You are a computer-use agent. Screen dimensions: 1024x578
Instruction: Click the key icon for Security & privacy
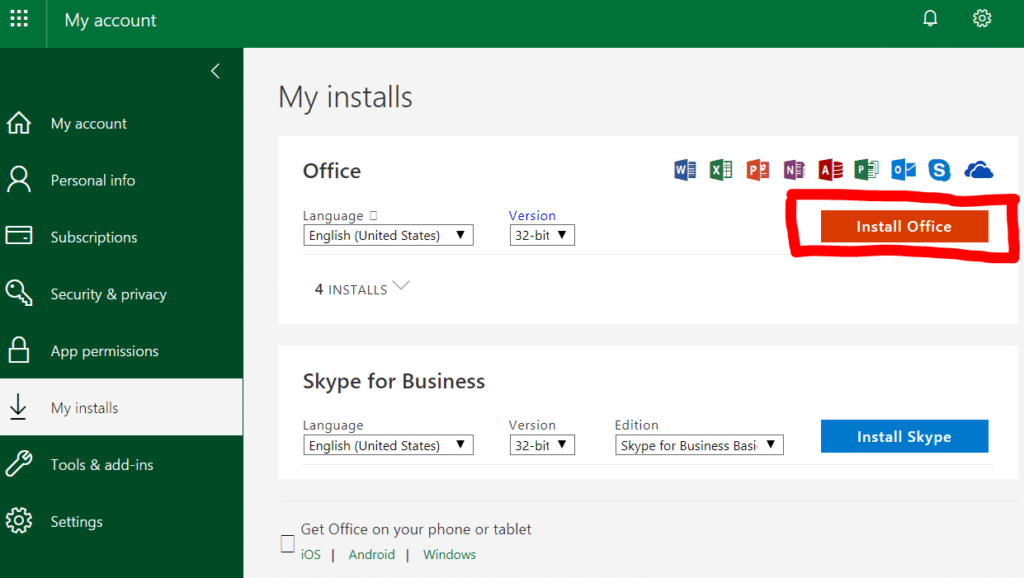(x=19, y=293)
